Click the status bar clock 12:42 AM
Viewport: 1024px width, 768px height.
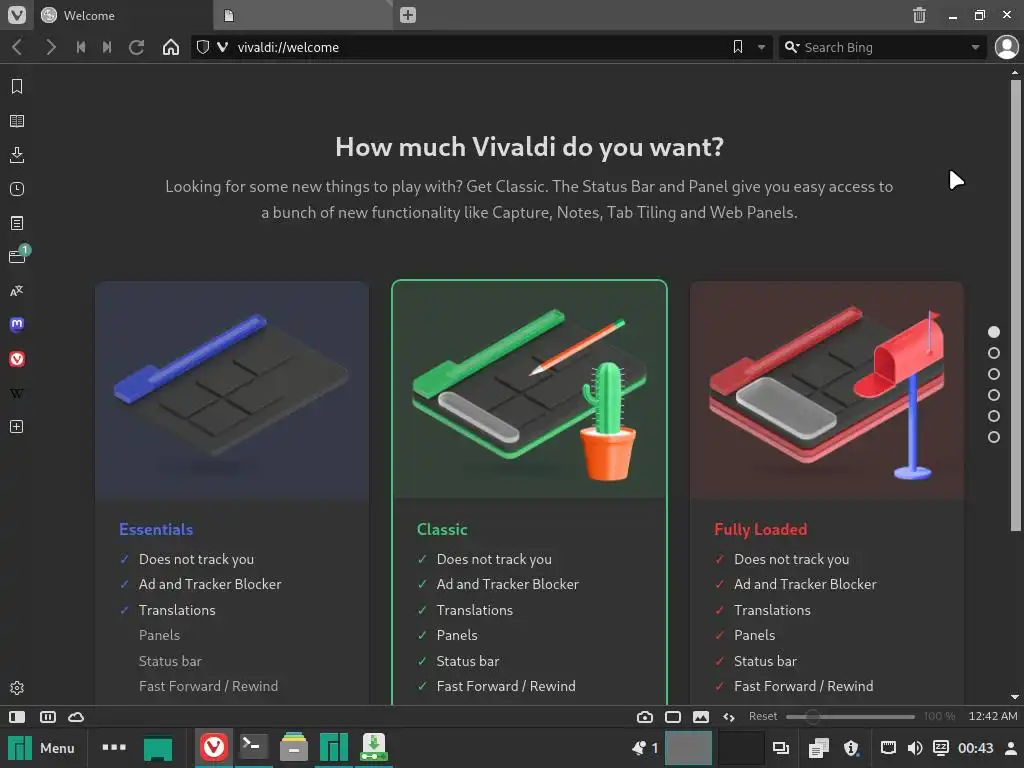[x=993, y=716]
